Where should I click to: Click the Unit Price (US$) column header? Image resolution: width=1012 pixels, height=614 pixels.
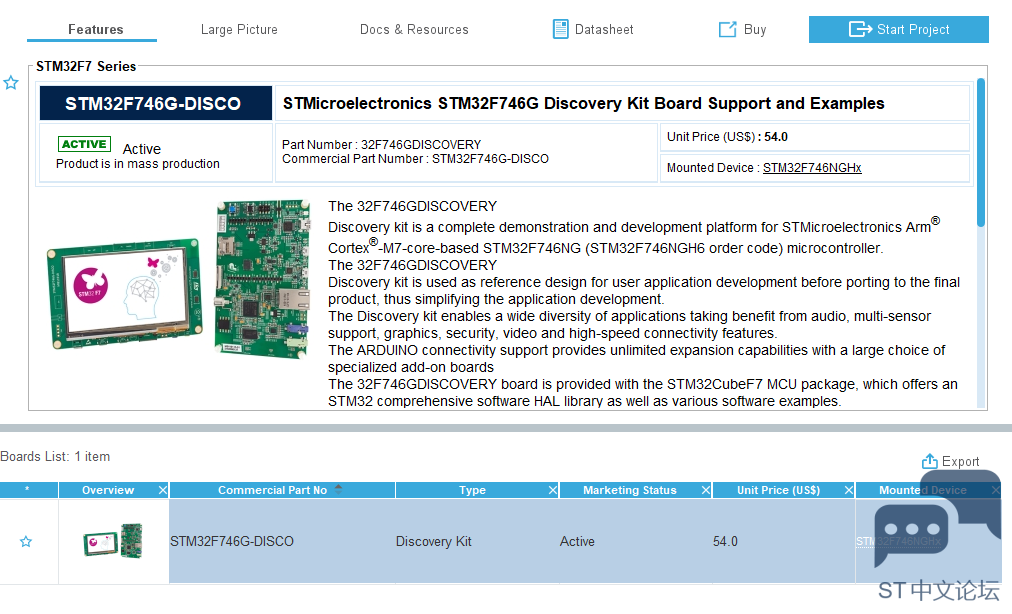778,491
